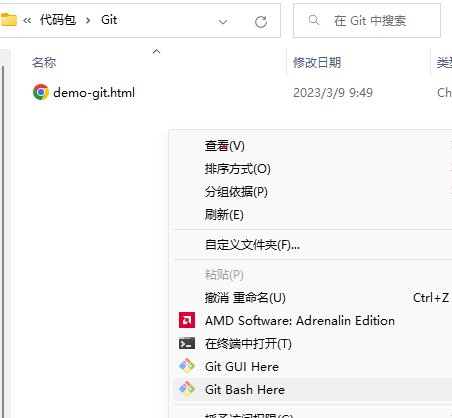The image size is (452, 418).
Task: Open the 分组依据(P) submenu
Action: tap(312, 192)
